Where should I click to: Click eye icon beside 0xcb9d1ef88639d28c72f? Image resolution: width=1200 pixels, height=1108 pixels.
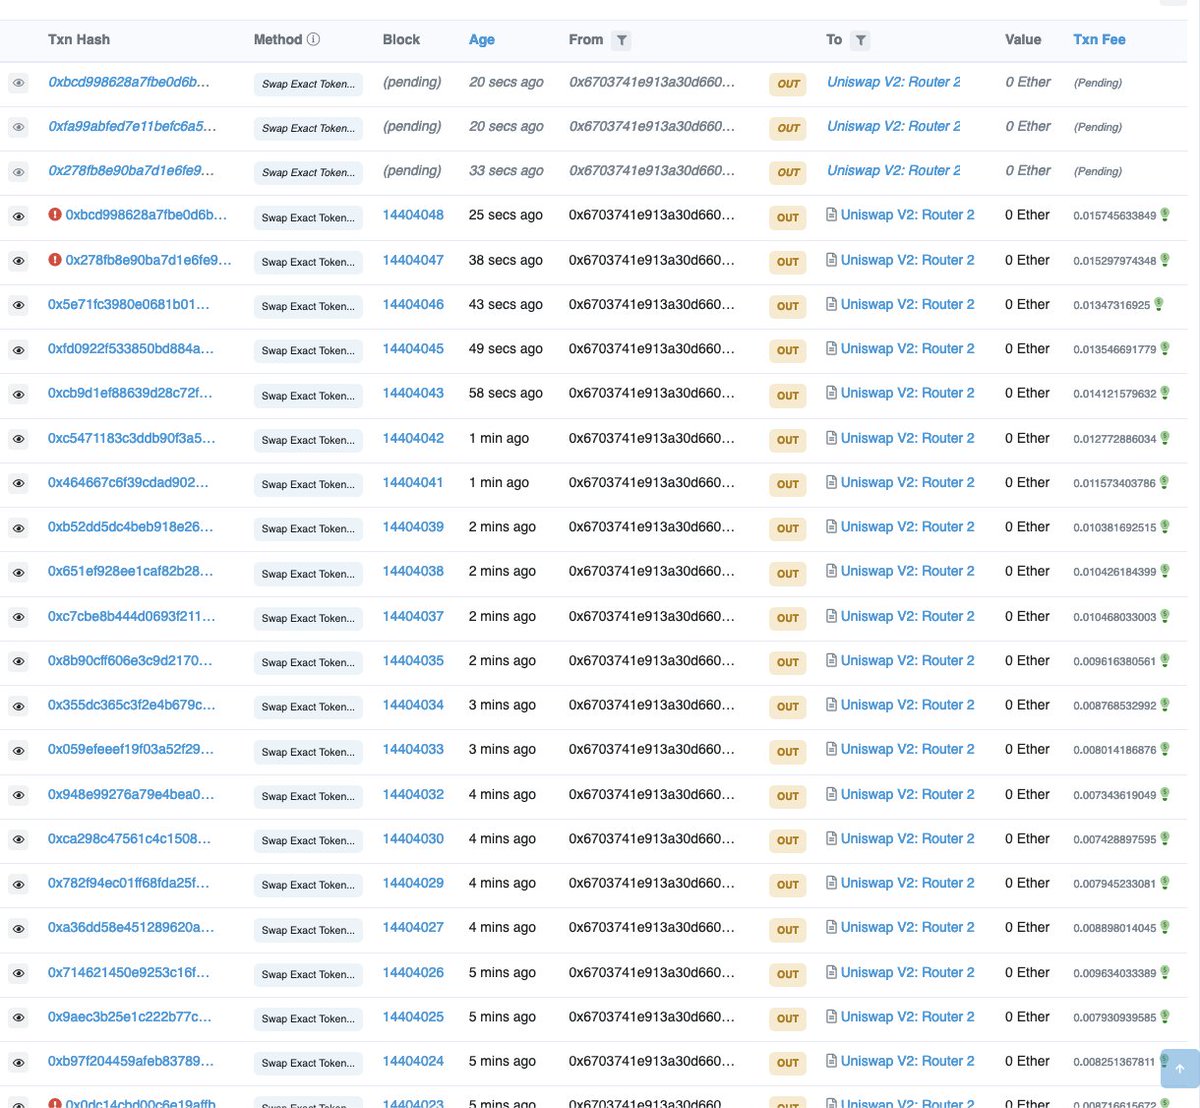[x=18, y=394]
